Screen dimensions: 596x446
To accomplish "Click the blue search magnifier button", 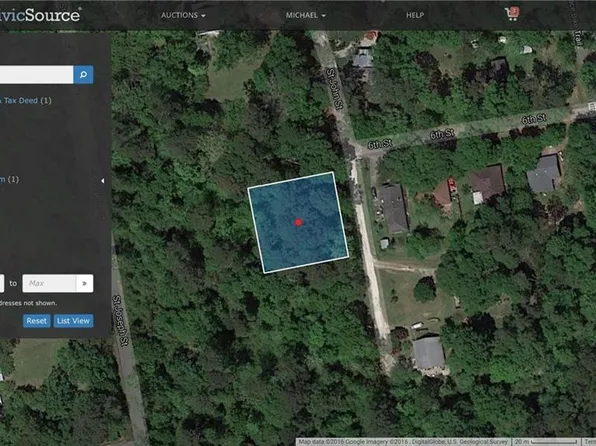I will click(x=83, y=75).
